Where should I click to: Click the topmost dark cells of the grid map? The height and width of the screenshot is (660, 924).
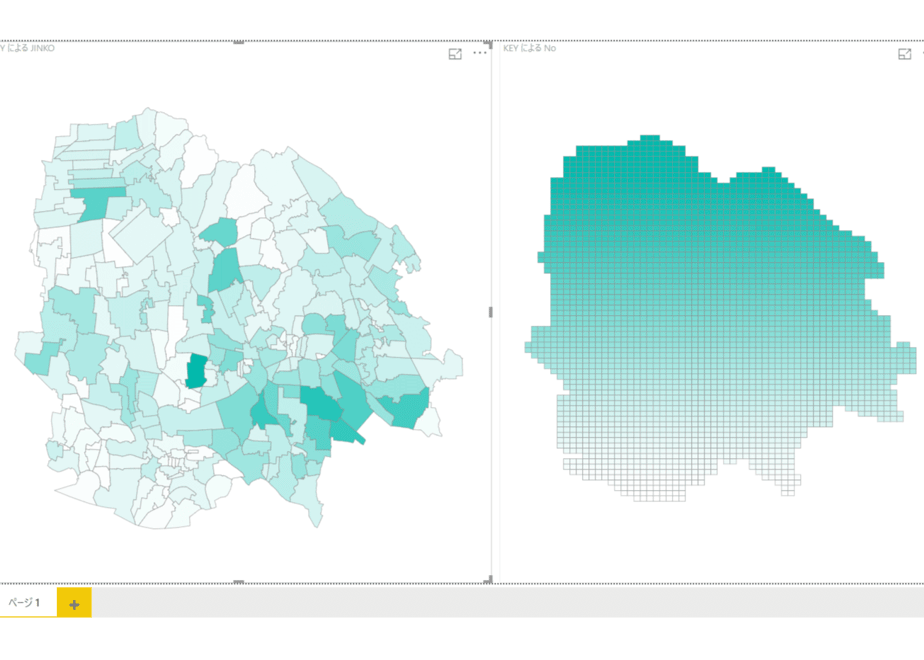point(649,140)
